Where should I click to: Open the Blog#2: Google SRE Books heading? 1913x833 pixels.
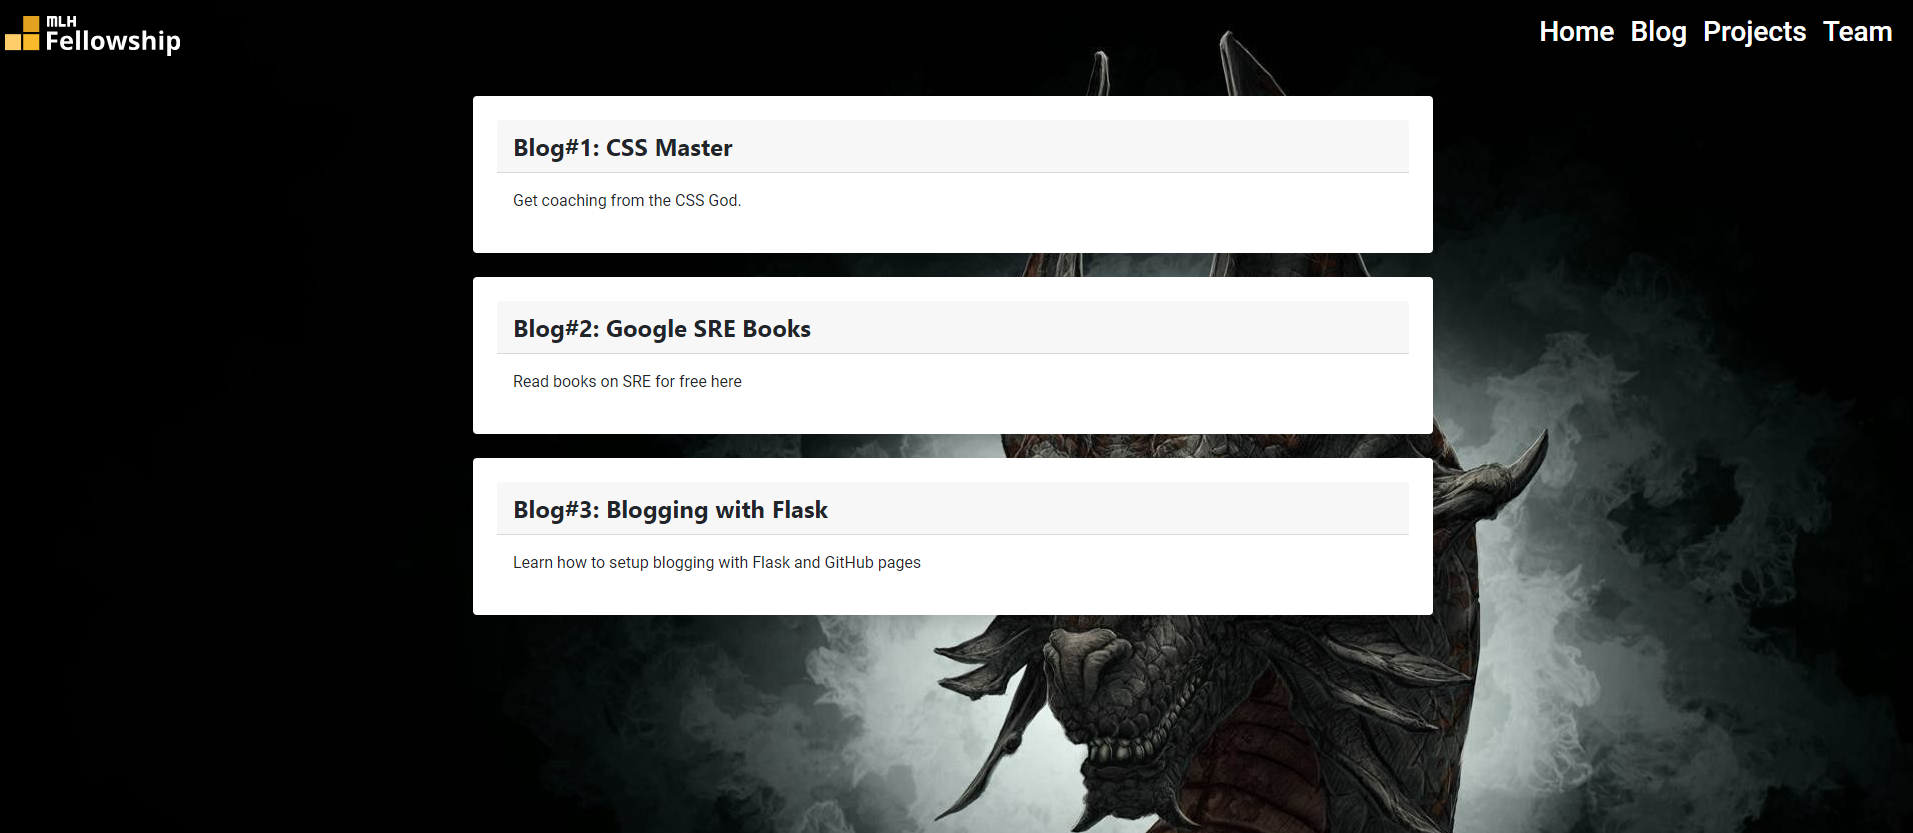(661, 329)
